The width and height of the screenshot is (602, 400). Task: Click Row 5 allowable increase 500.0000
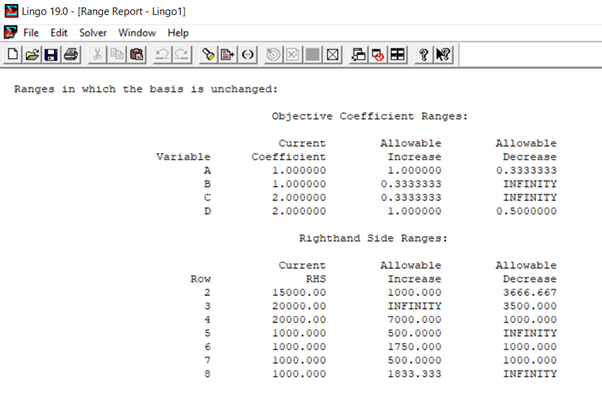pyautogui.click(x=415, y=333)
